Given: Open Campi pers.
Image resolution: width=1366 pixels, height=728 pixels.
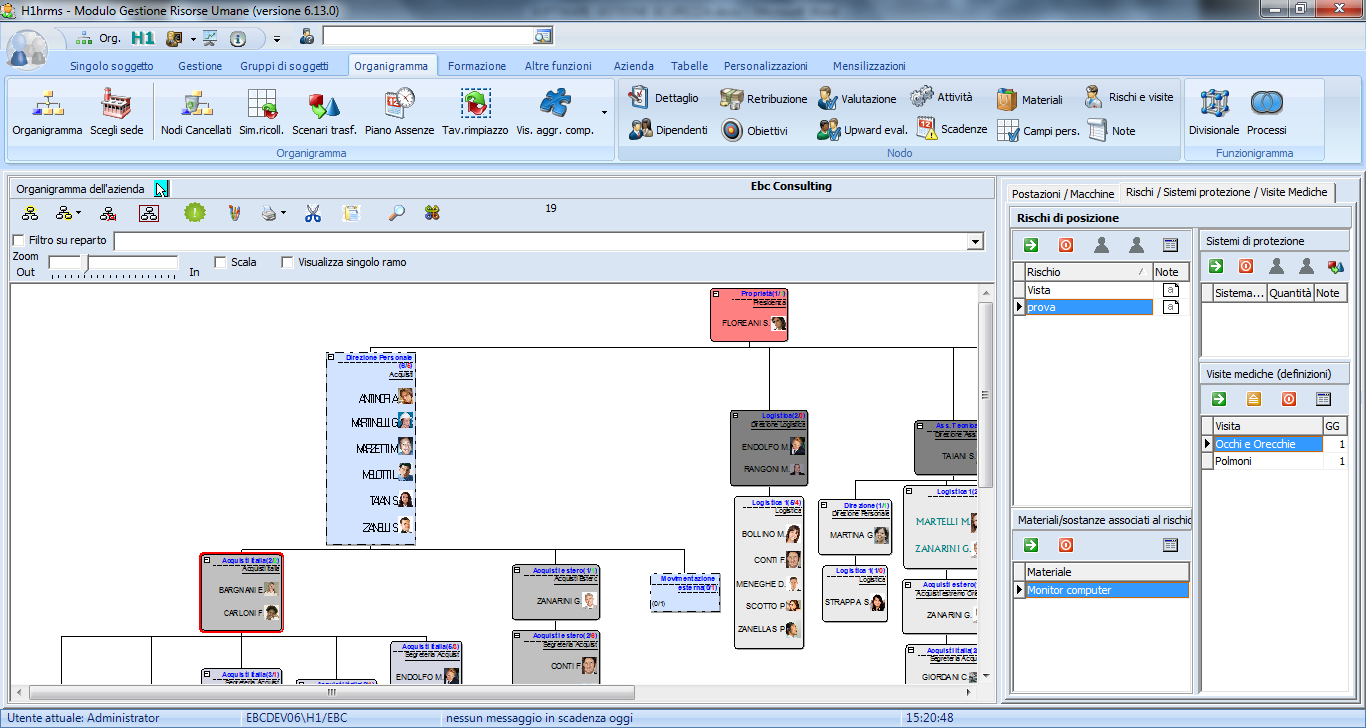Looking at the screenshot, I should click(x=1038, y=130).
